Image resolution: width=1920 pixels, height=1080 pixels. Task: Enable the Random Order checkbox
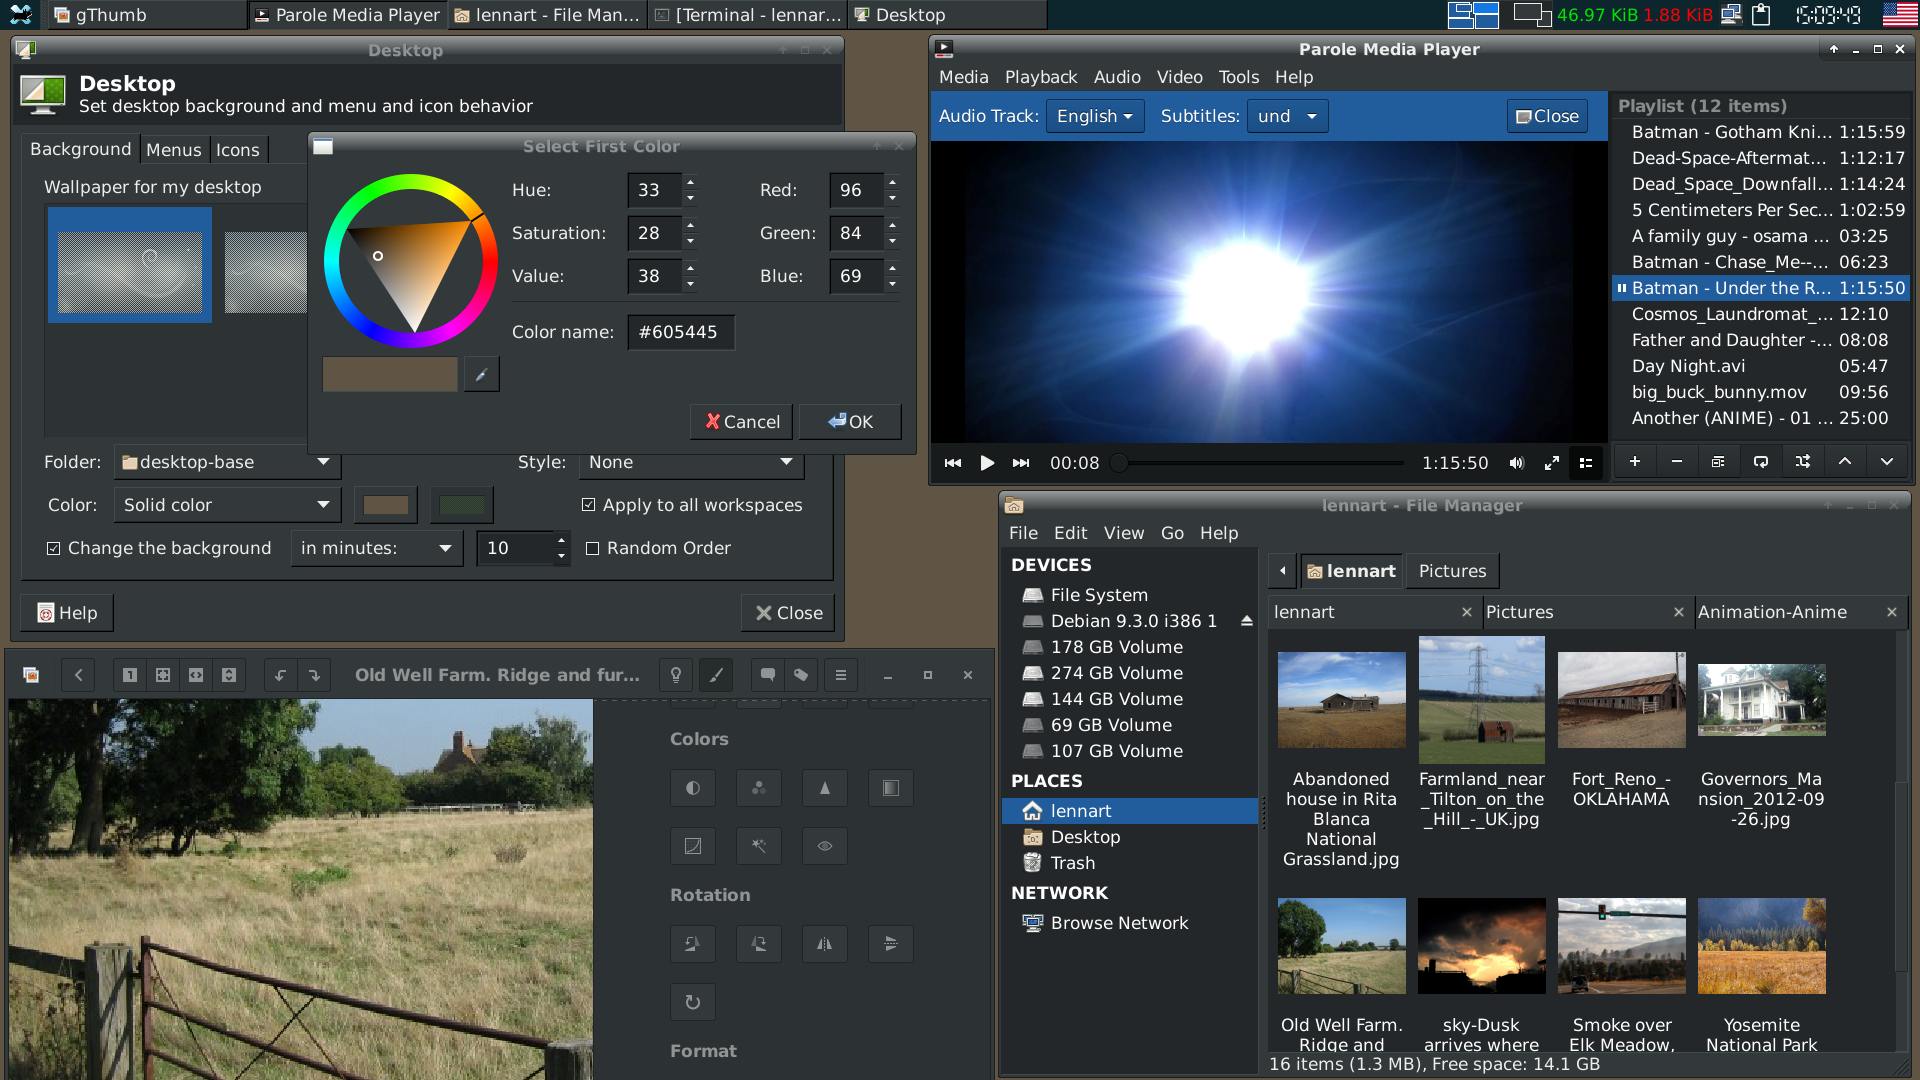[x=593, y=548]
